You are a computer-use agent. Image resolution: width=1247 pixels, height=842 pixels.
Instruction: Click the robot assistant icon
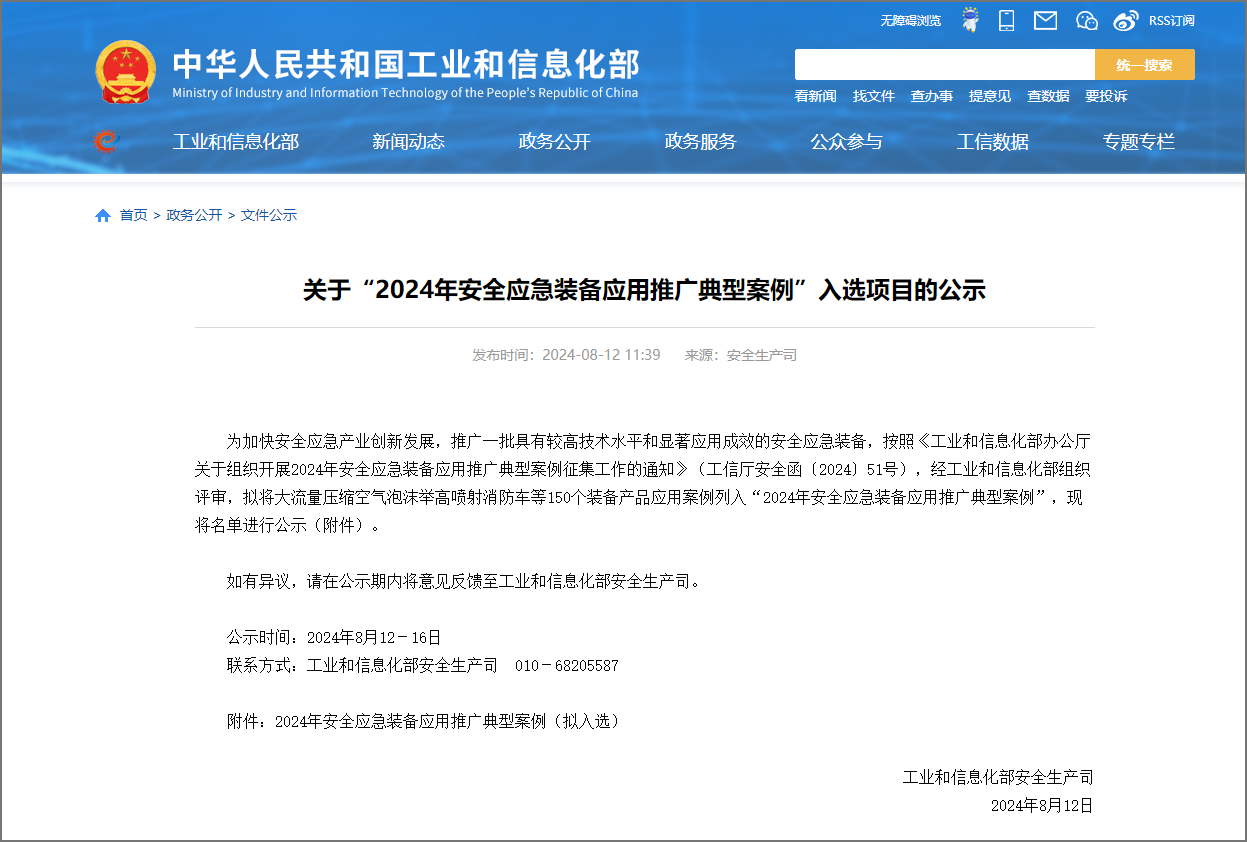tap(970, 20)
